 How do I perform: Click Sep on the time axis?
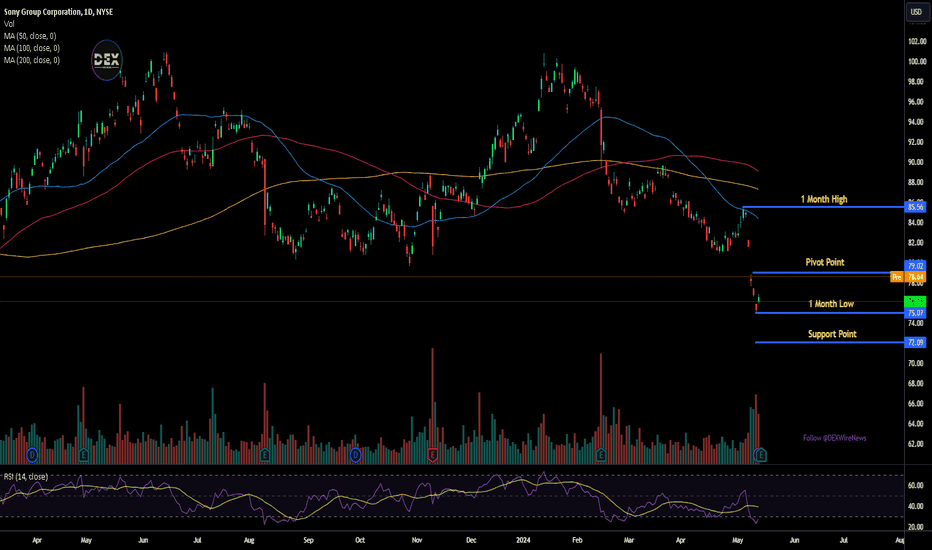point(308,540)
